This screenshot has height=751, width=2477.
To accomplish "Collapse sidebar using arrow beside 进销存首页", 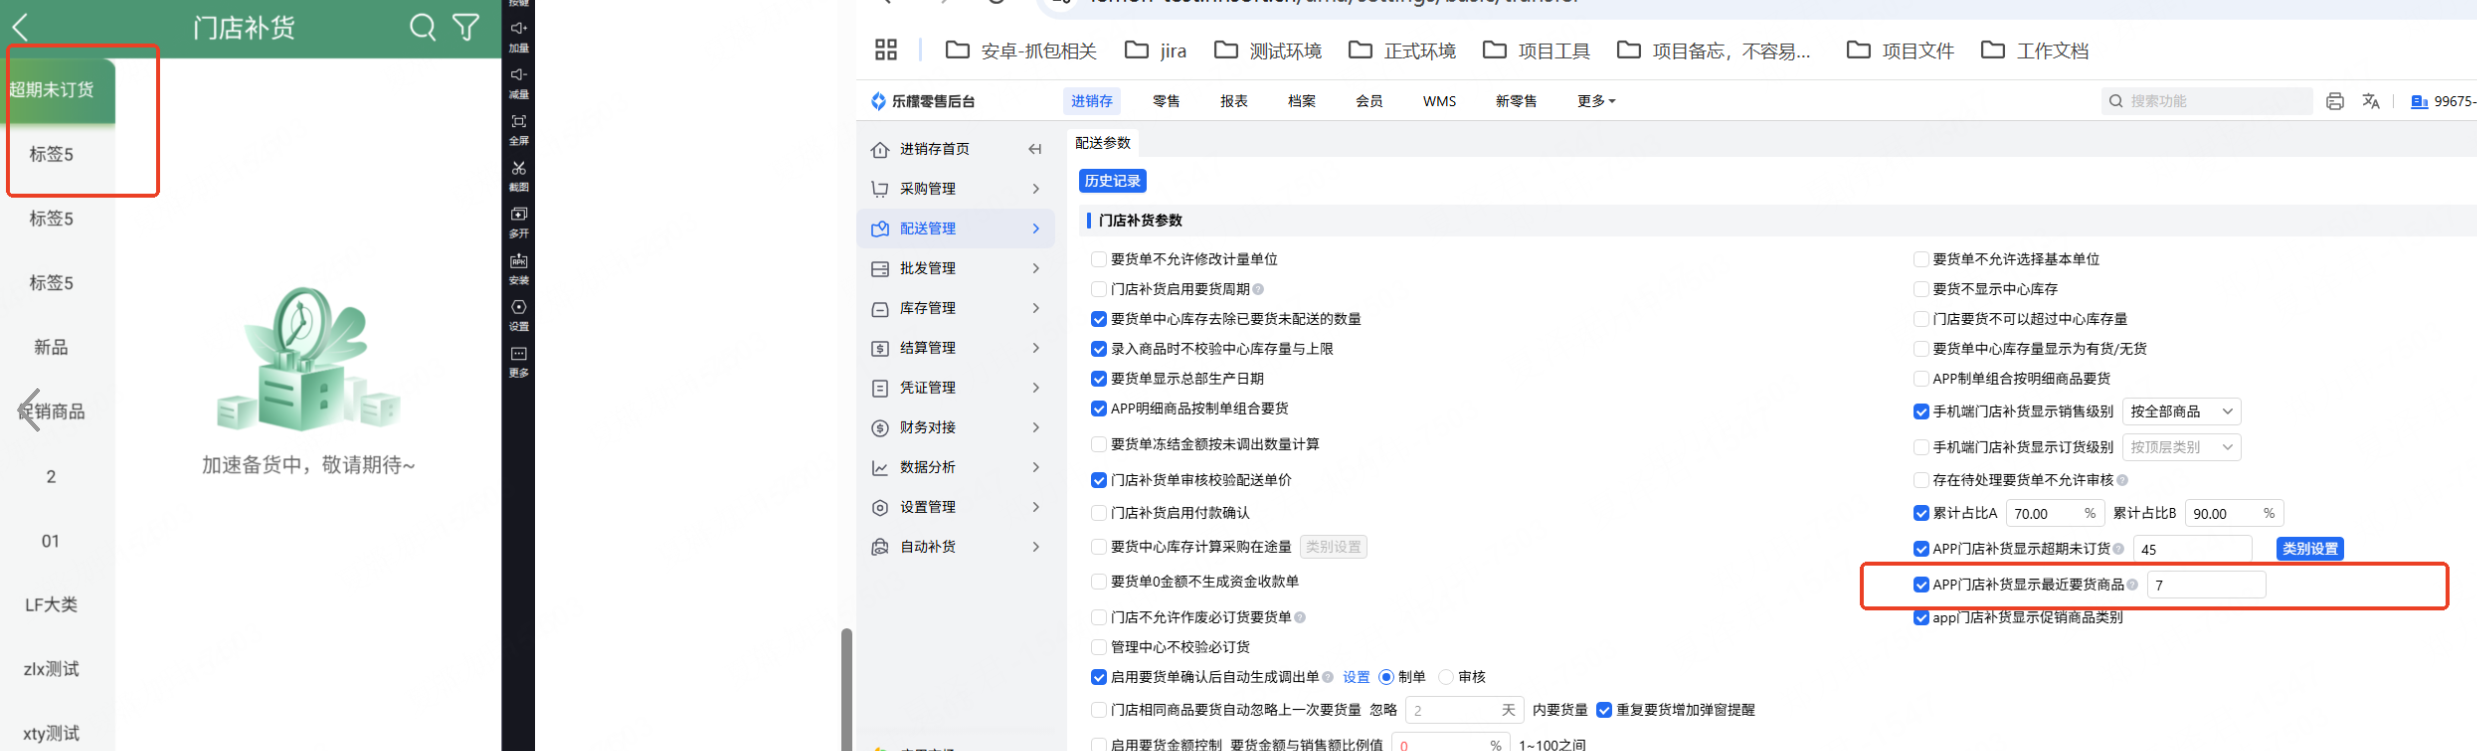I will pos(1035,149).
